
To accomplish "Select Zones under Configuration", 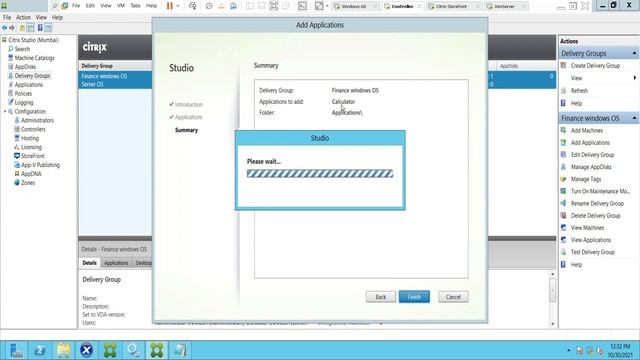I will tap(28, 183).
